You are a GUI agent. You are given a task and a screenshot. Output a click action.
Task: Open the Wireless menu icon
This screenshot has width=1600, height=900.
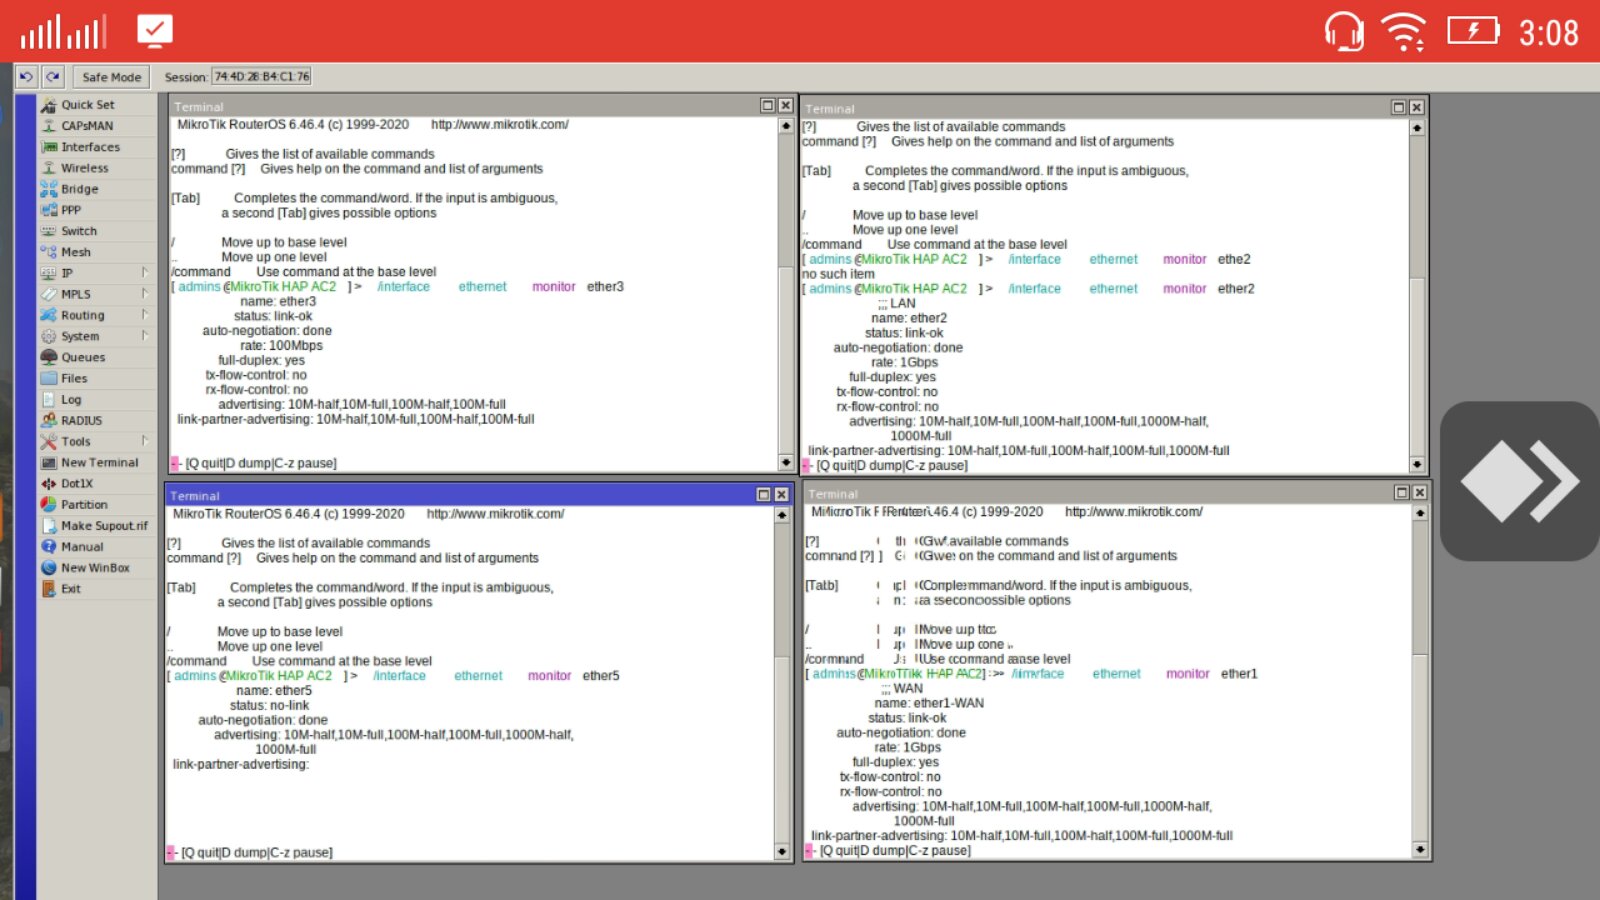(48, 168)
